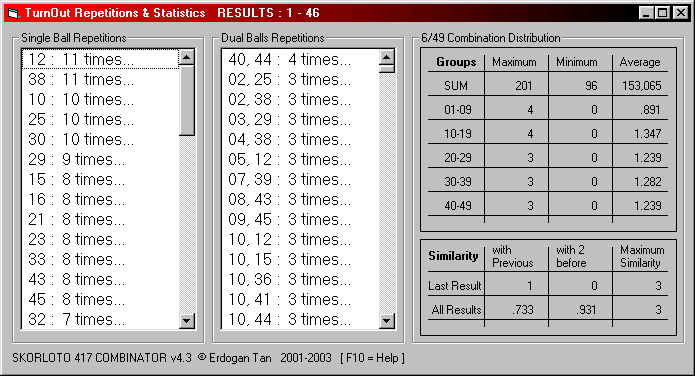
Task: Click the Similarity table header
Action: tap(453, 256)
